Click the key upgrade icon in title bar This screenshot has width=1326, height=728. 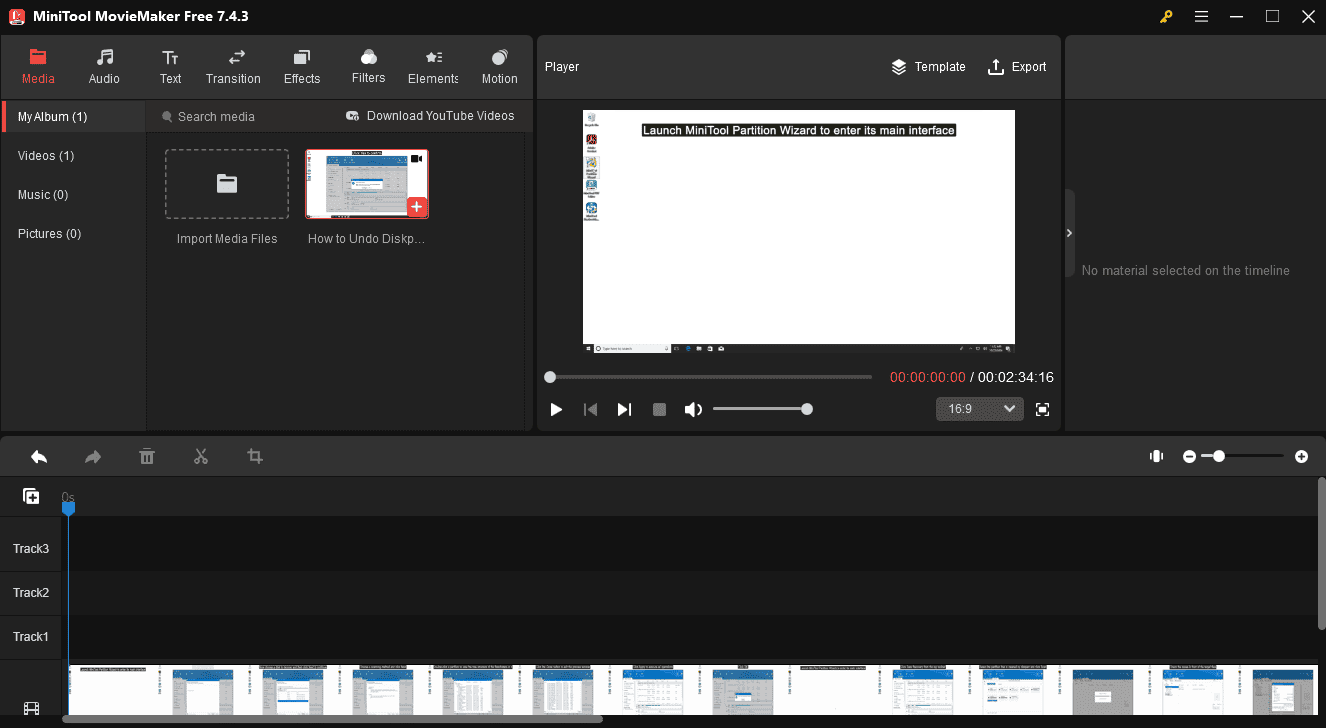[1165, 16]
